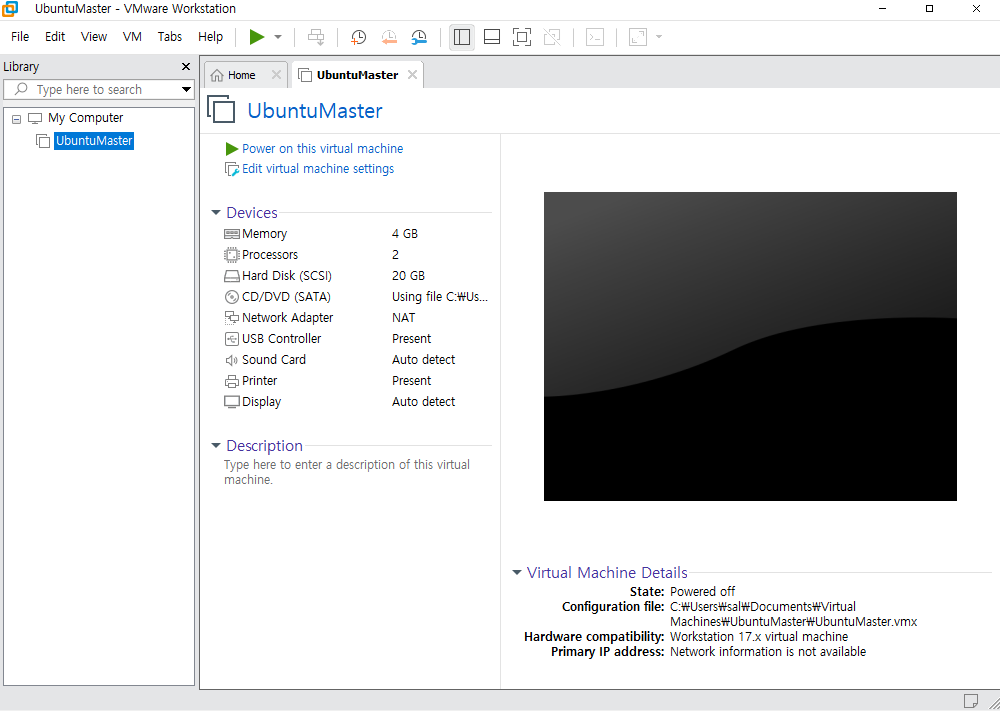
Task: Open the console view toolbar icon
Action: click(595, 37)
